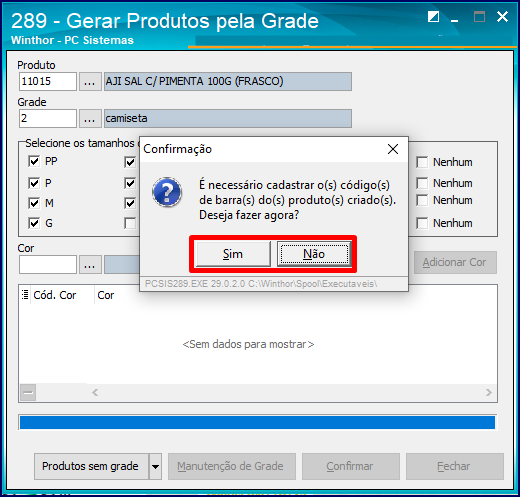Click the grade description camiseta
The width and height of the screenshot is (520, 497).
(x=228, y=118)
